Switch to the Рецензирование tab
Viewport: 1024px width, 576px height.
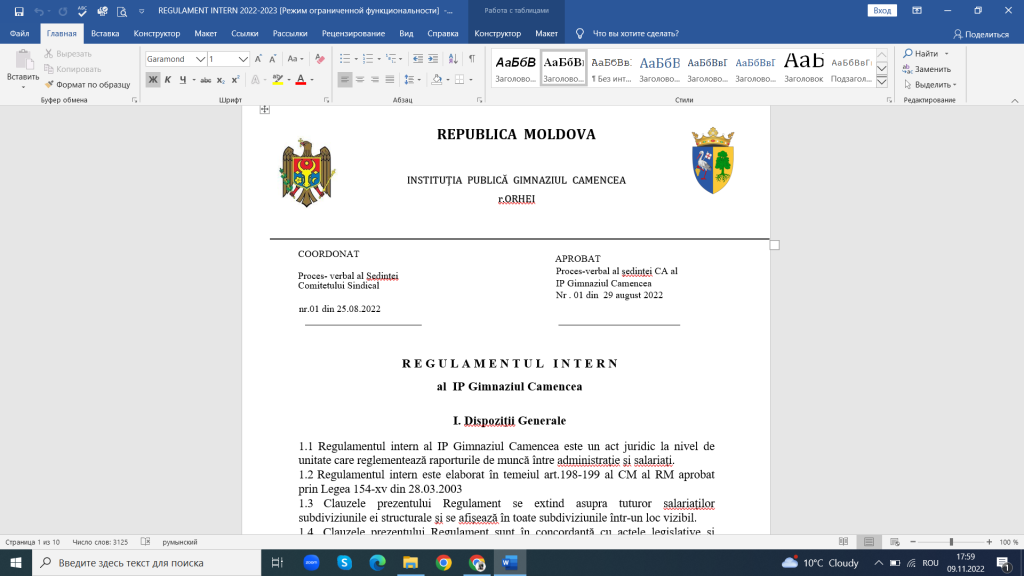pos(353,33)
